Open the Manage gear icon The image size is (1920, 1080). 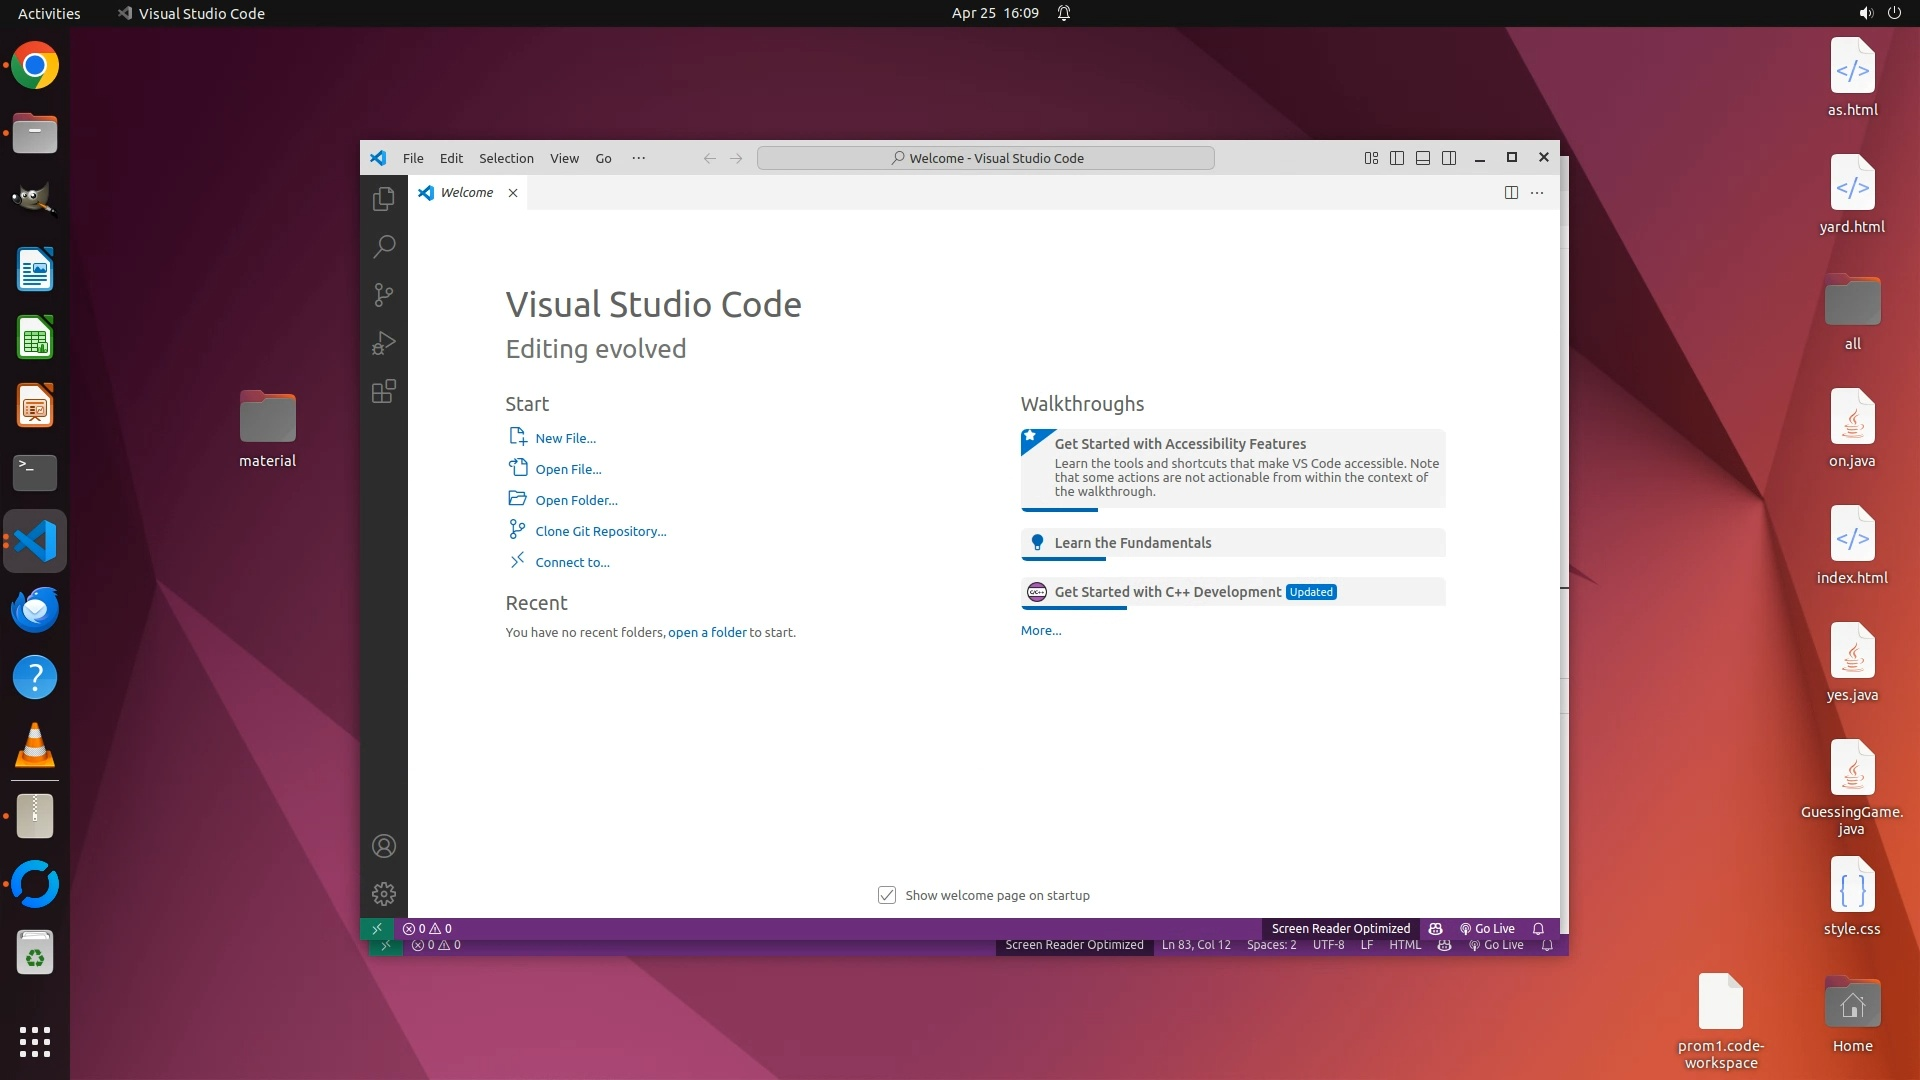(x=383, y=894)
